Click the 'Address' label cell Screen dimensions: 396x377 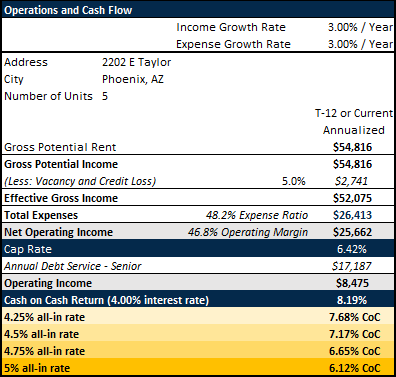(x=26, y=62)
